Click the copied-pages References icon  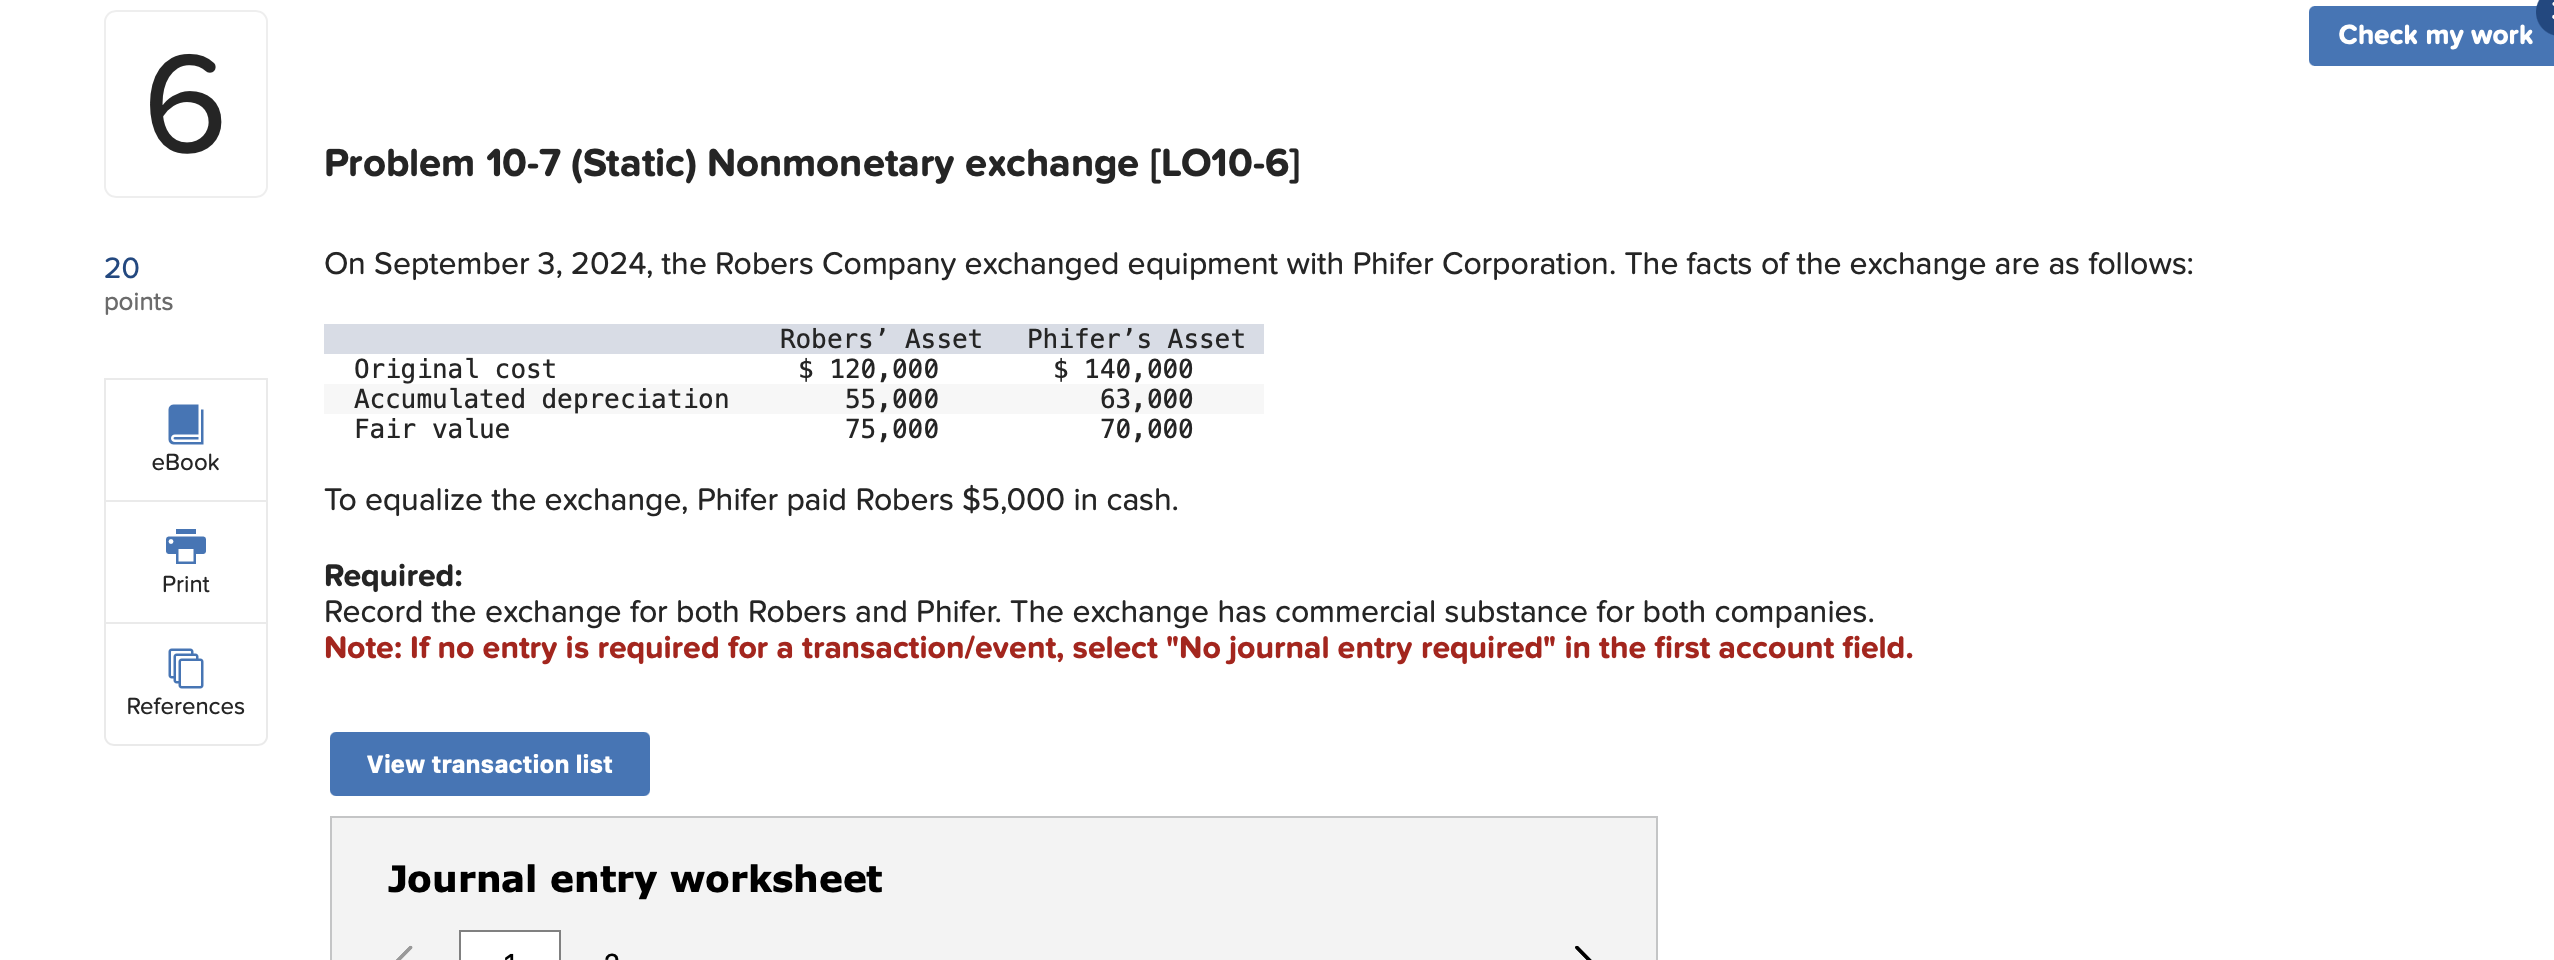(x=184, y=670)
